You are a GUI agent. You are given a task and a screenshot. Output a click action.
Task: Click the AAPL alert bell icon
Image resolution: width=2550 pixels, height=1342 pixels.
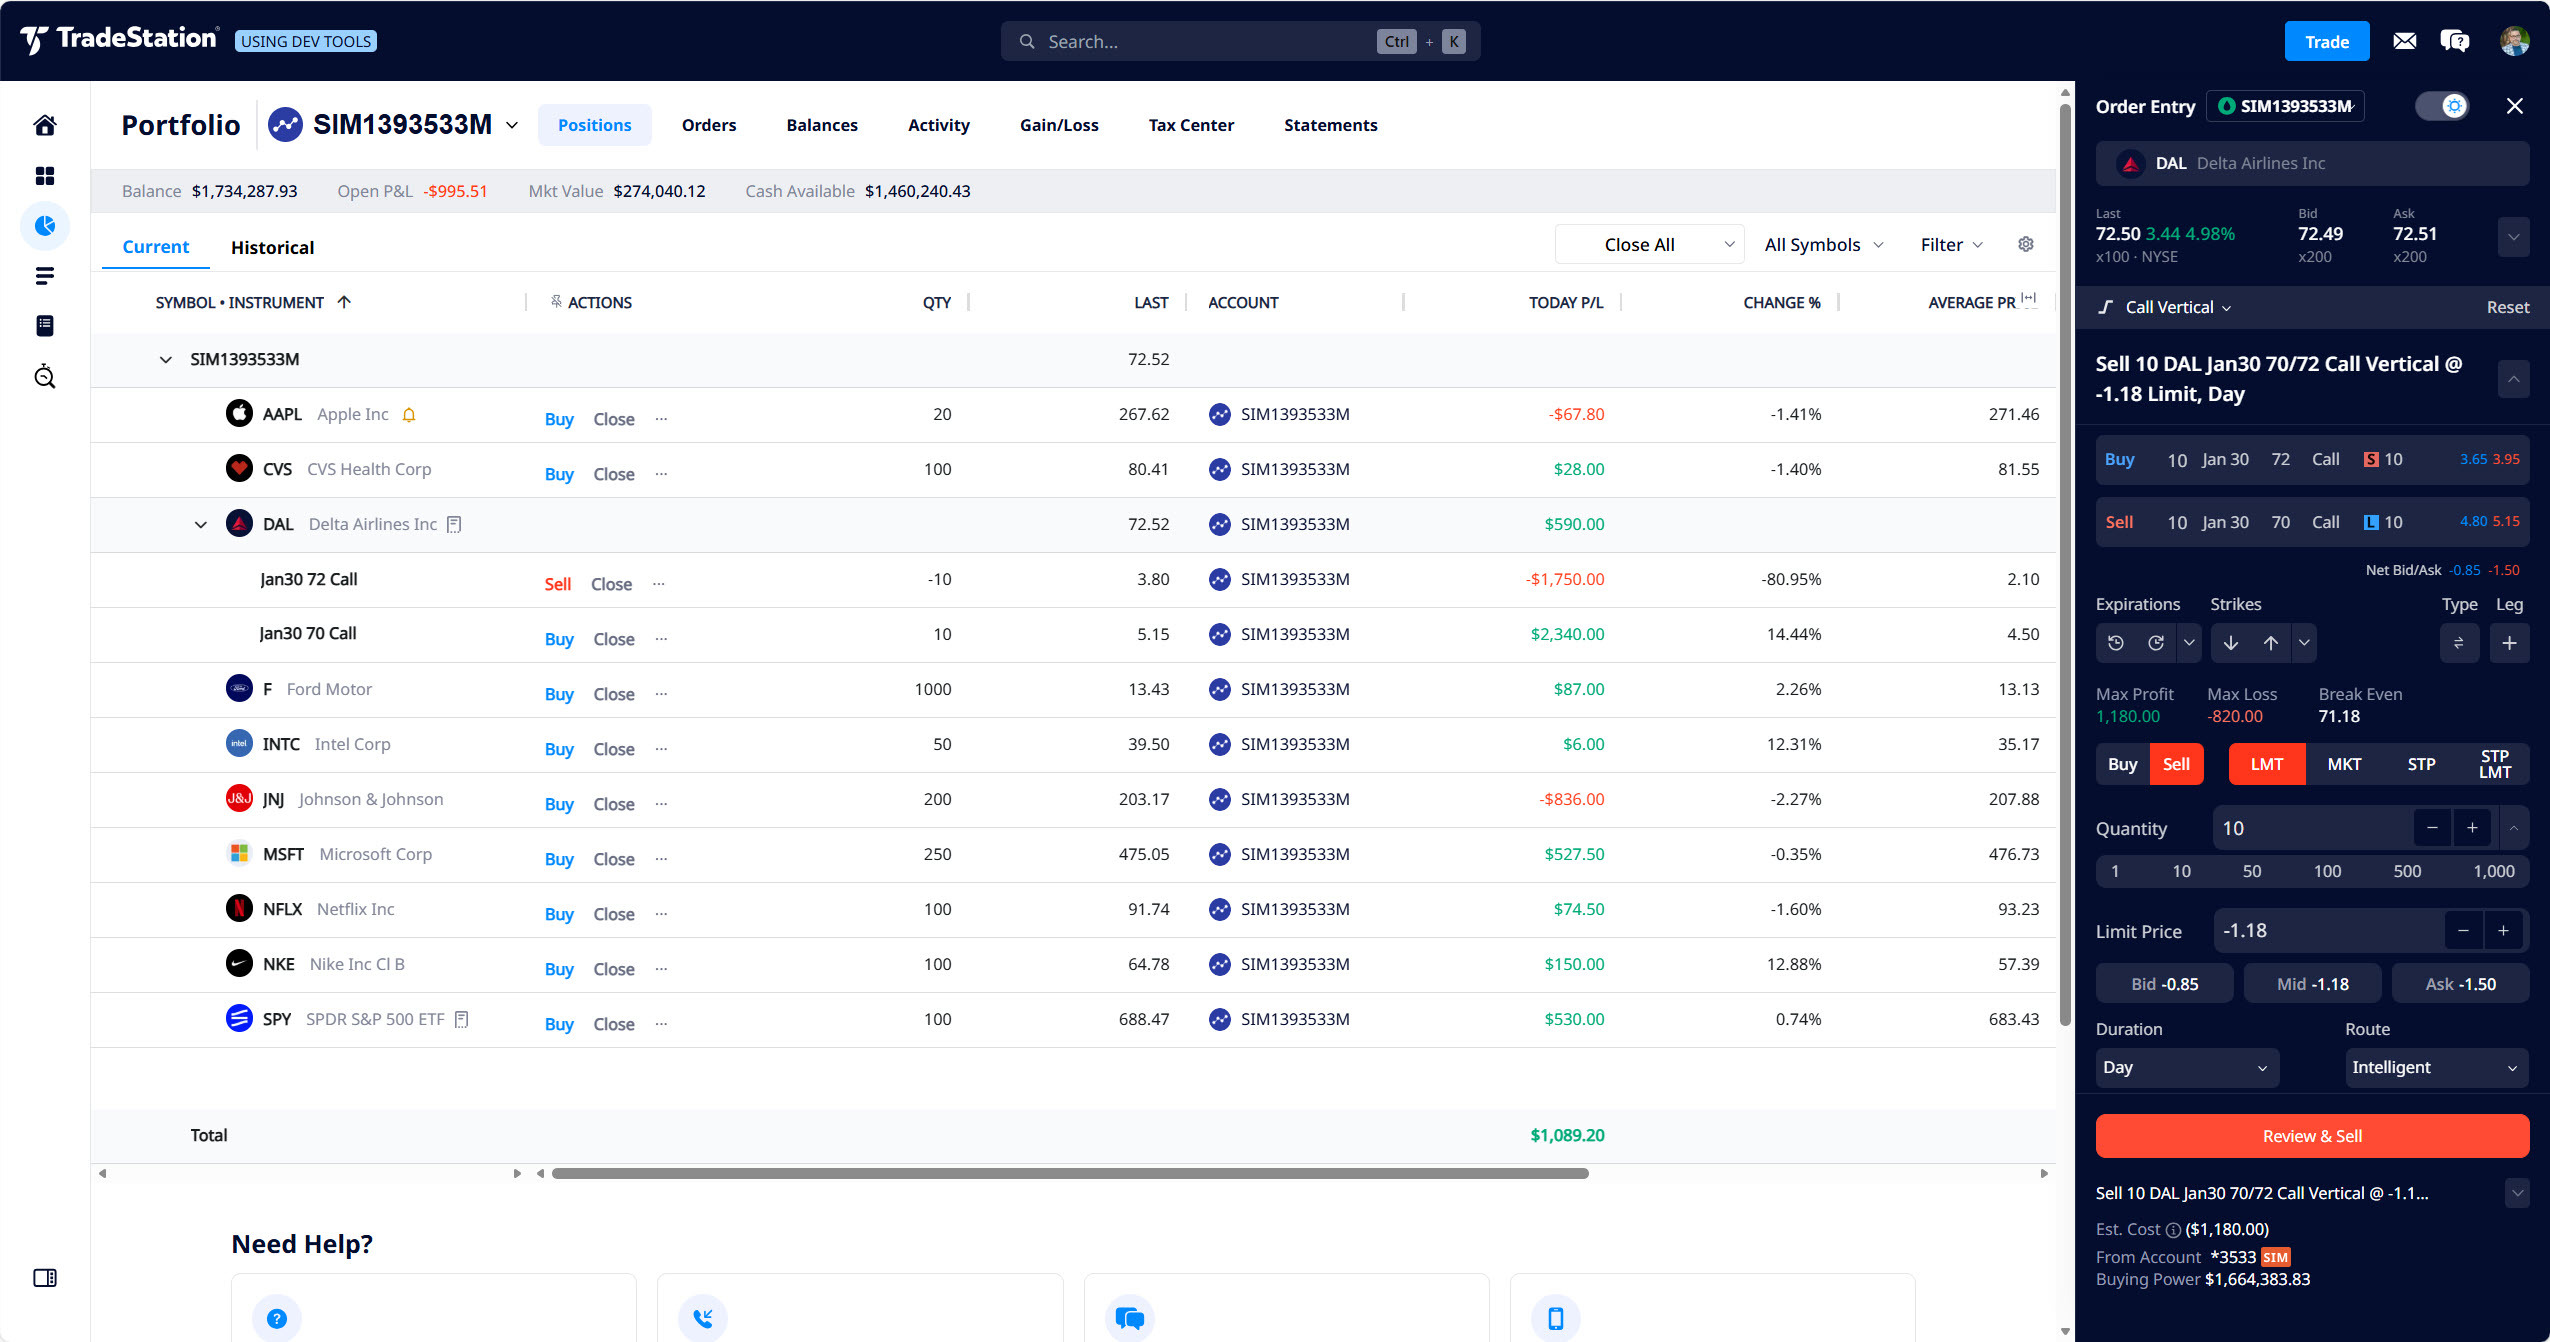(409, 415)
